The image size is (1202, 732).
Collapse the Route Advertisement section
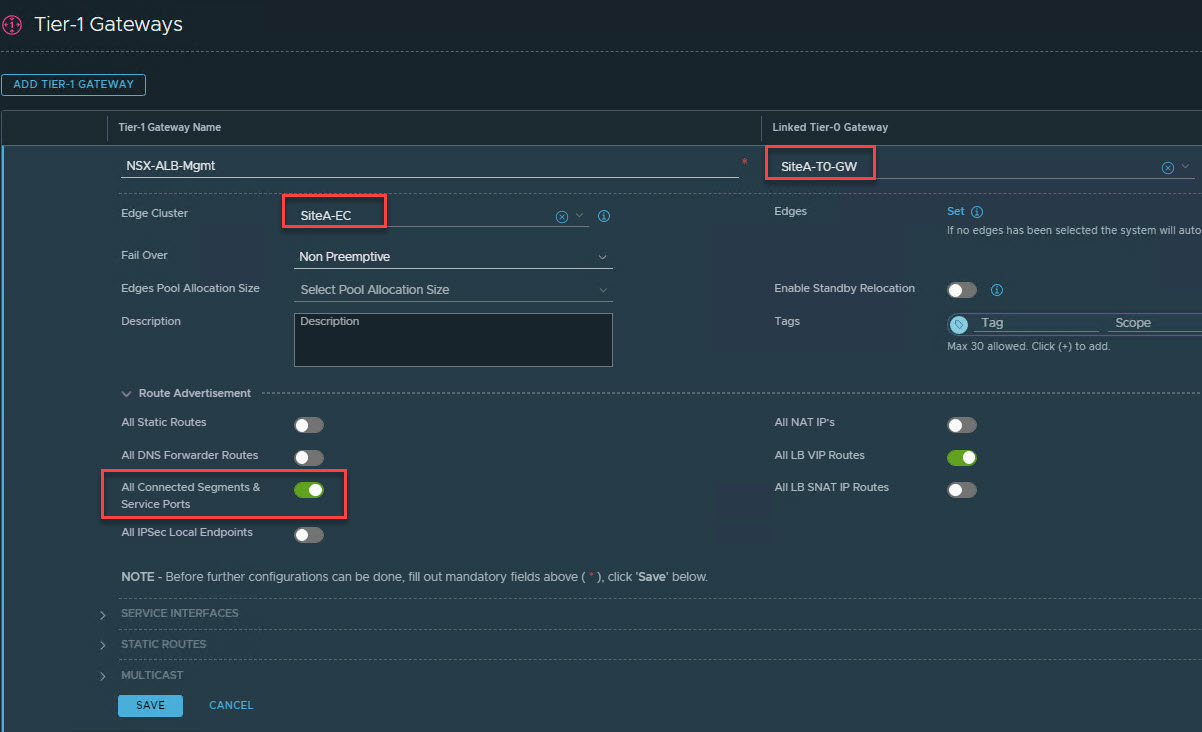point(127,394)
